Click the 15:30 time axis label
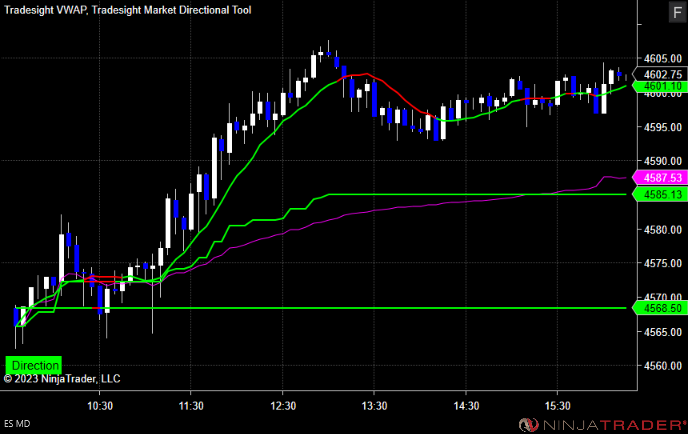The height and width of the screenshot is (434, 688). coord(558,406)
